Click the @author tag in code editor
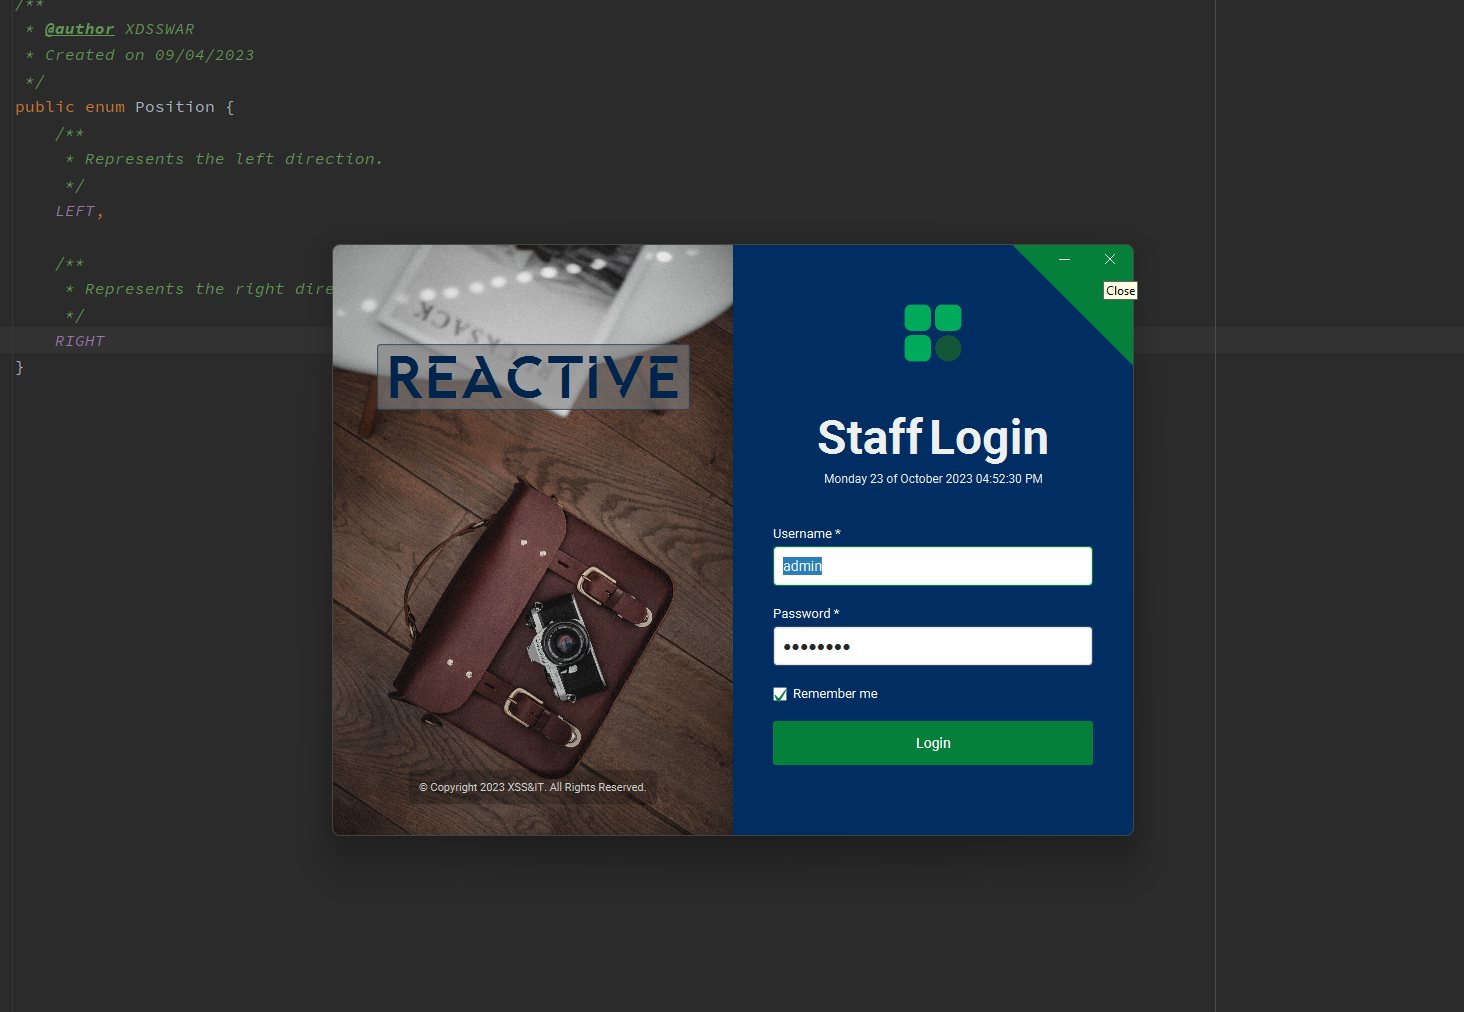1464x1012 pixels. [x=80, y=29]
